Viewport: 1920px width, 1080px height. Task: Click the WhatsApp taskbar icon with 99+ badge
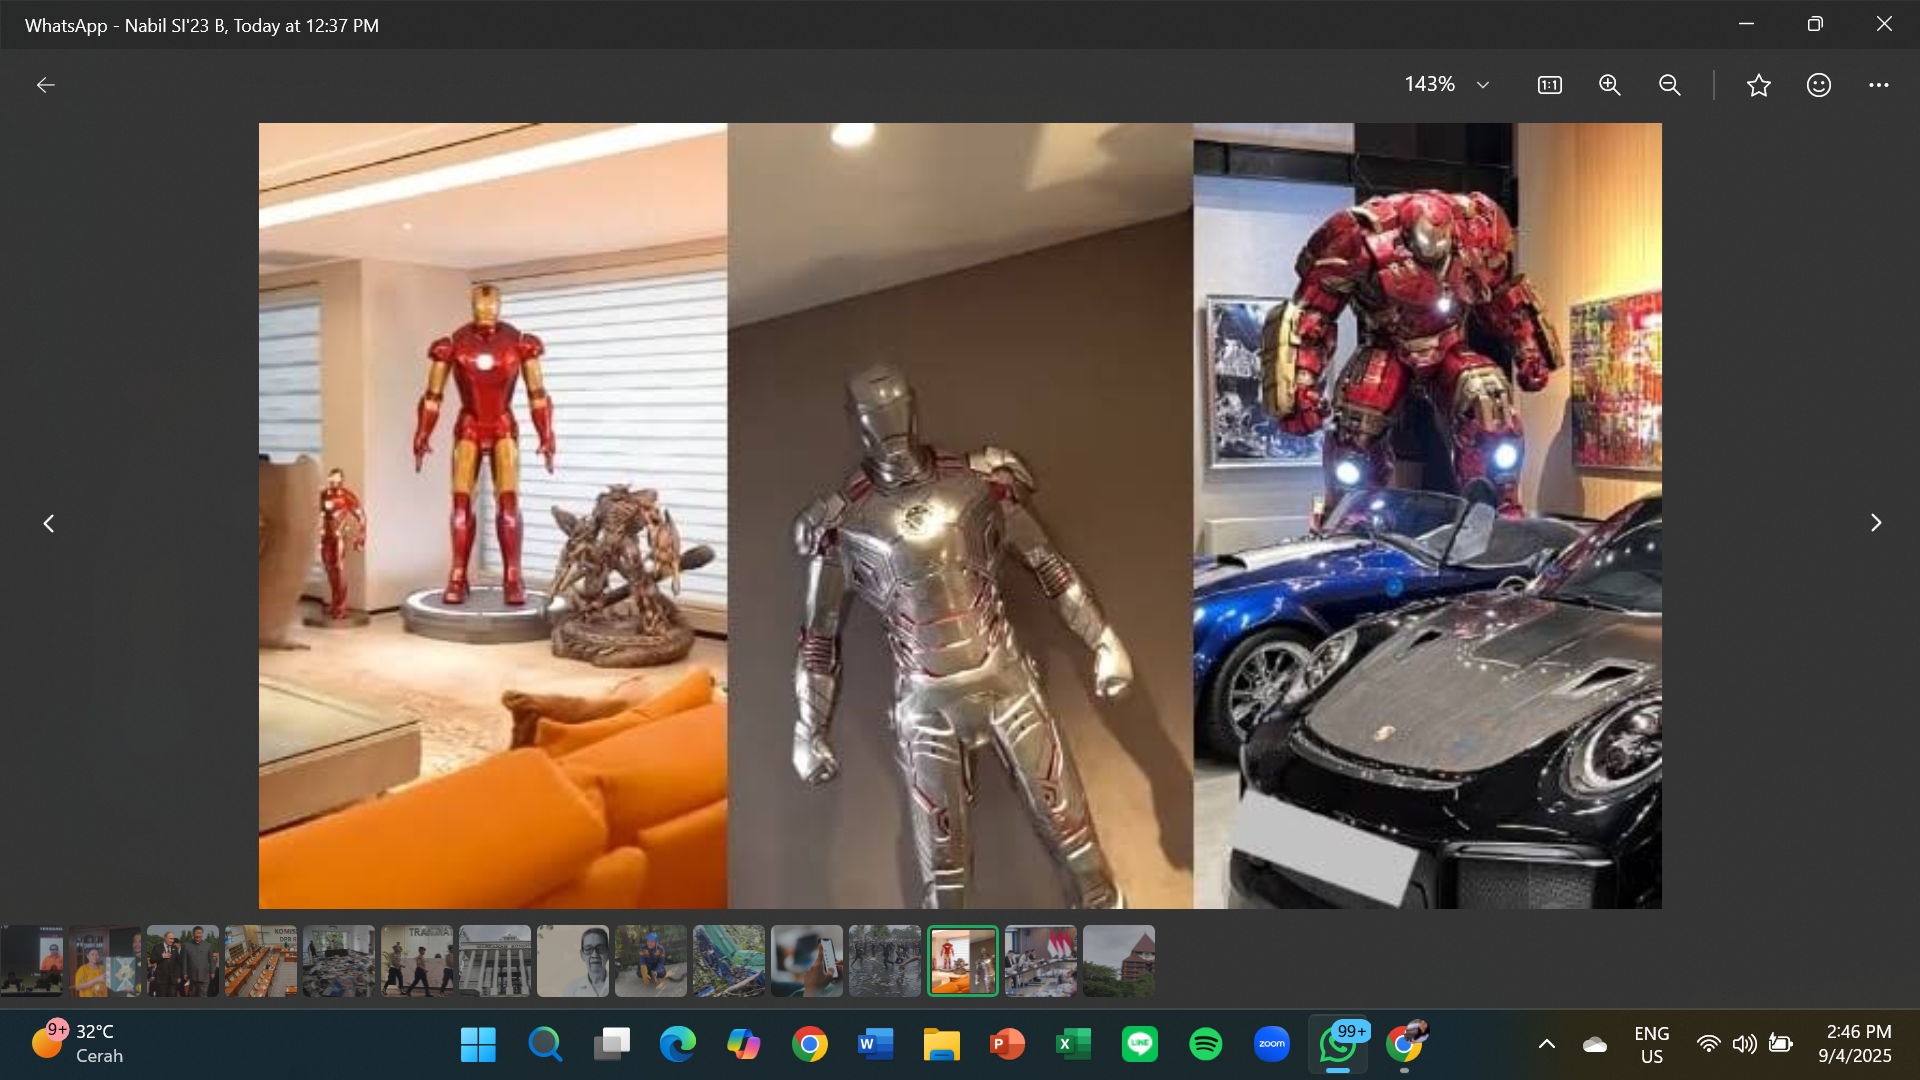click(x=1338, y=1045)
